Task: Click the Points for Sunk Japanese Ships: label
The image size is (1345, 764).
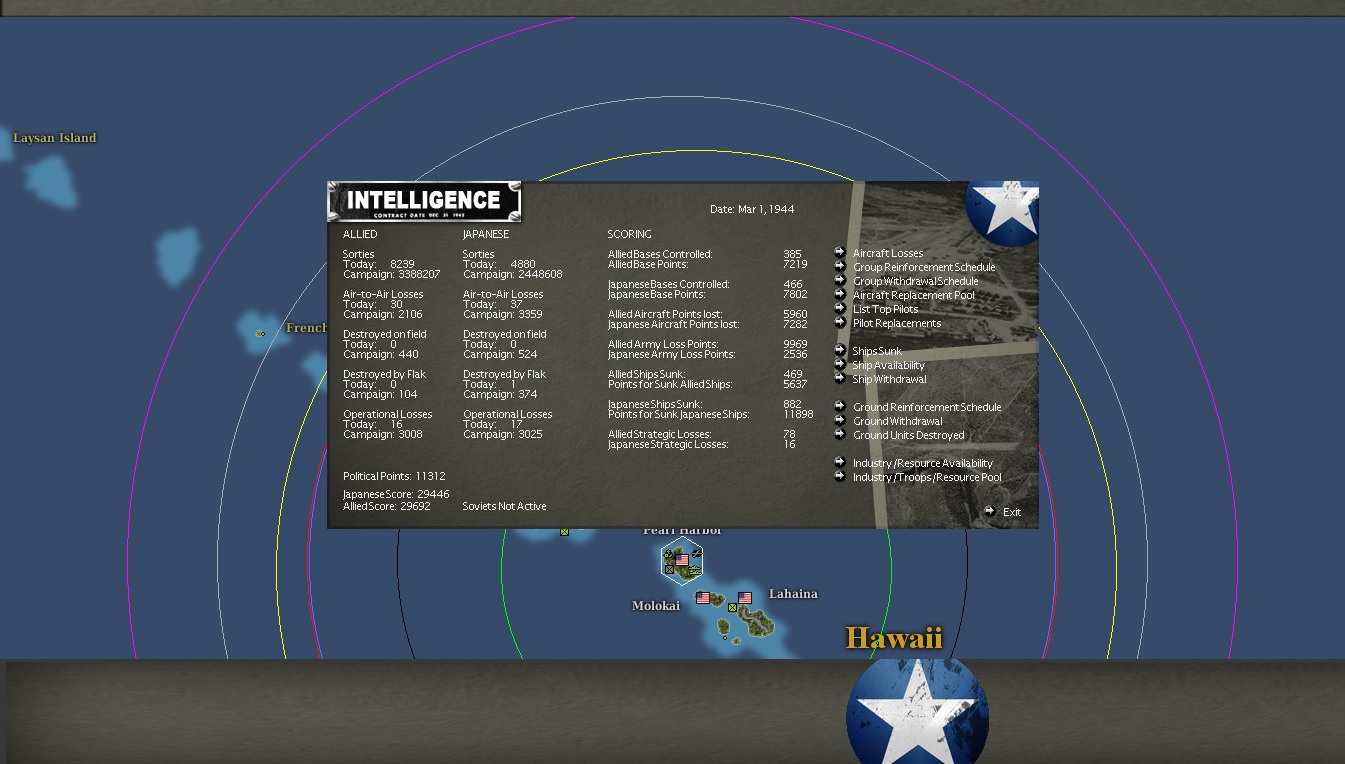Action: (679, 414)
